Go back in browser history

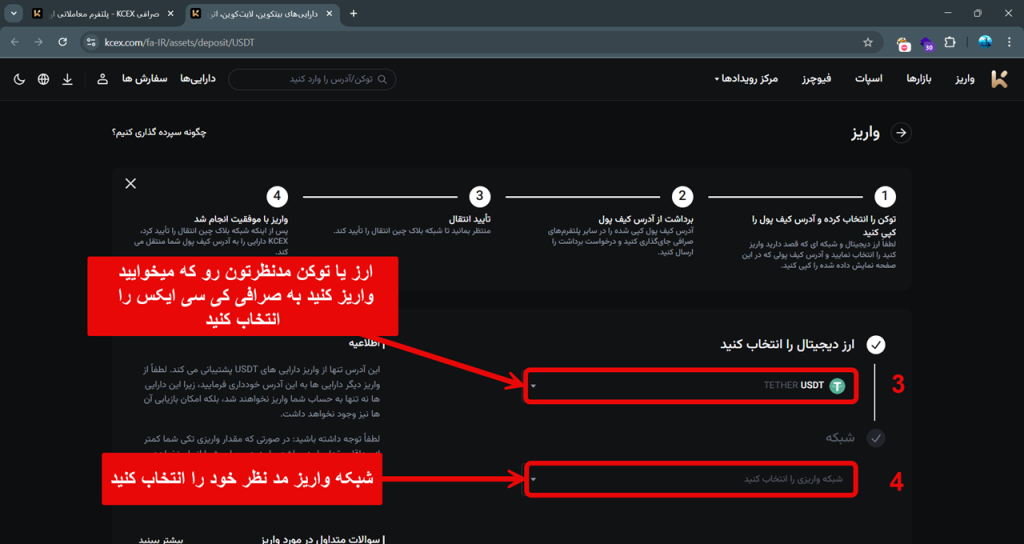tap(15, 42)
